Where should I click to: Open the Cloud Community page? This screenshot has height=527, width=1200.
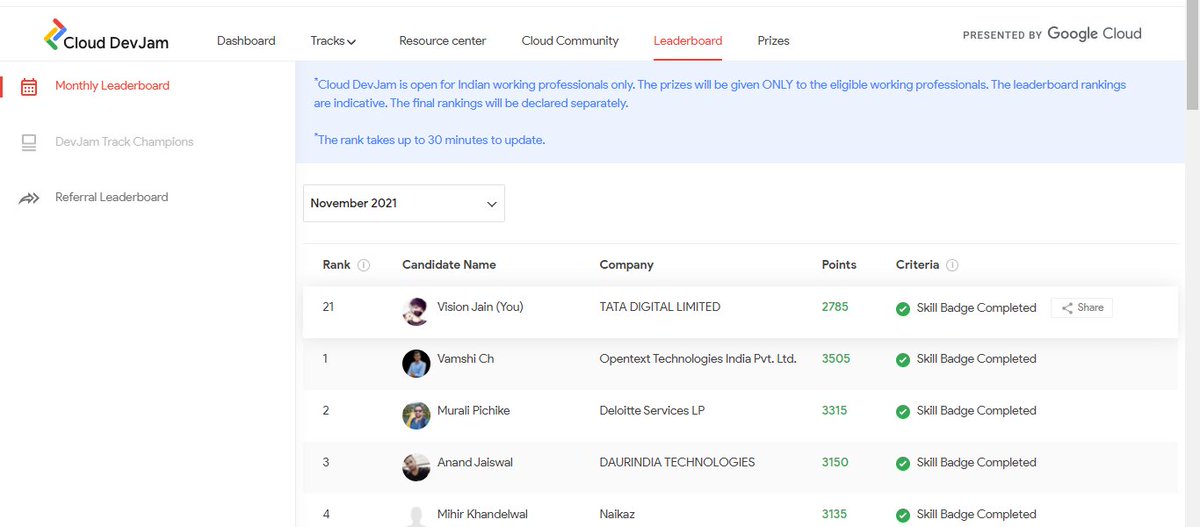pos(570,41)
